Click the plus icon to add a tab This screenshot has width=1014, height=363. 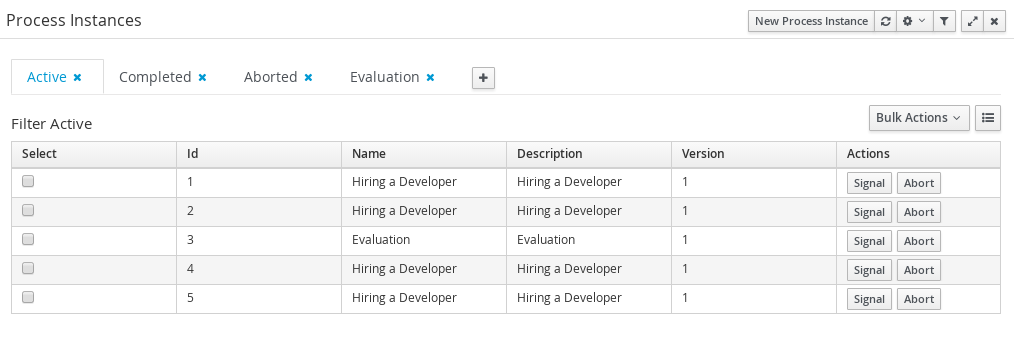coord(483,78)
